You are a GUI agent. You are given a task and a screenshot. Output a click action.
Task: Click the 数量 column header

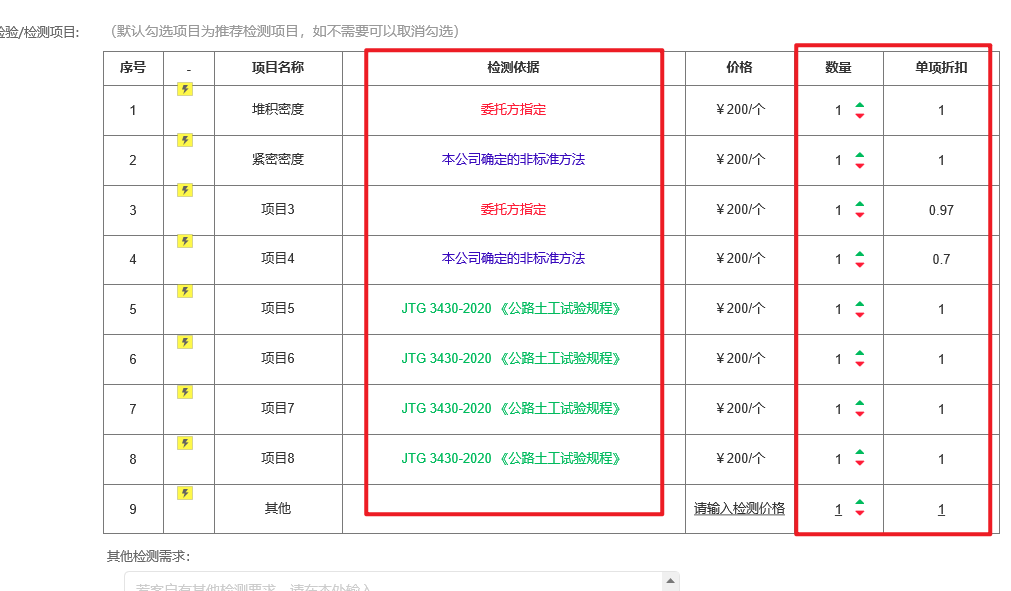[838, 67]
